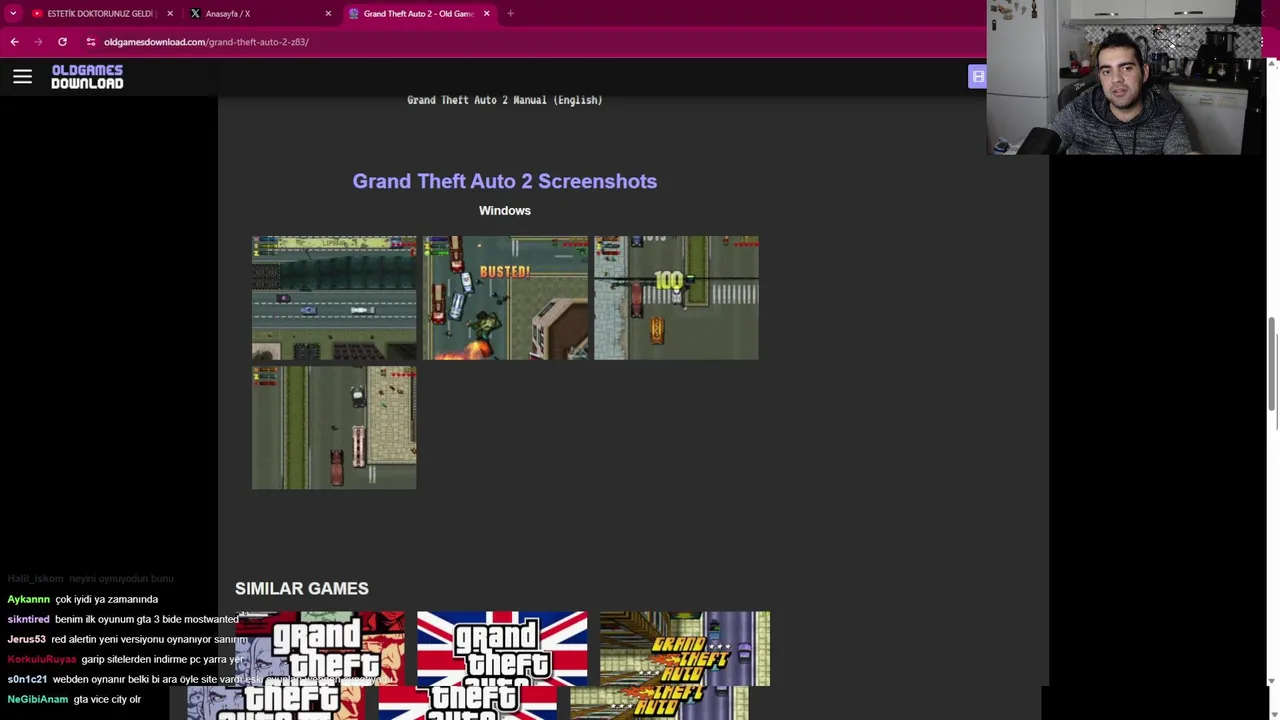Open the Union Jack Grand Theft Auto game

click(x=502, y=649)
